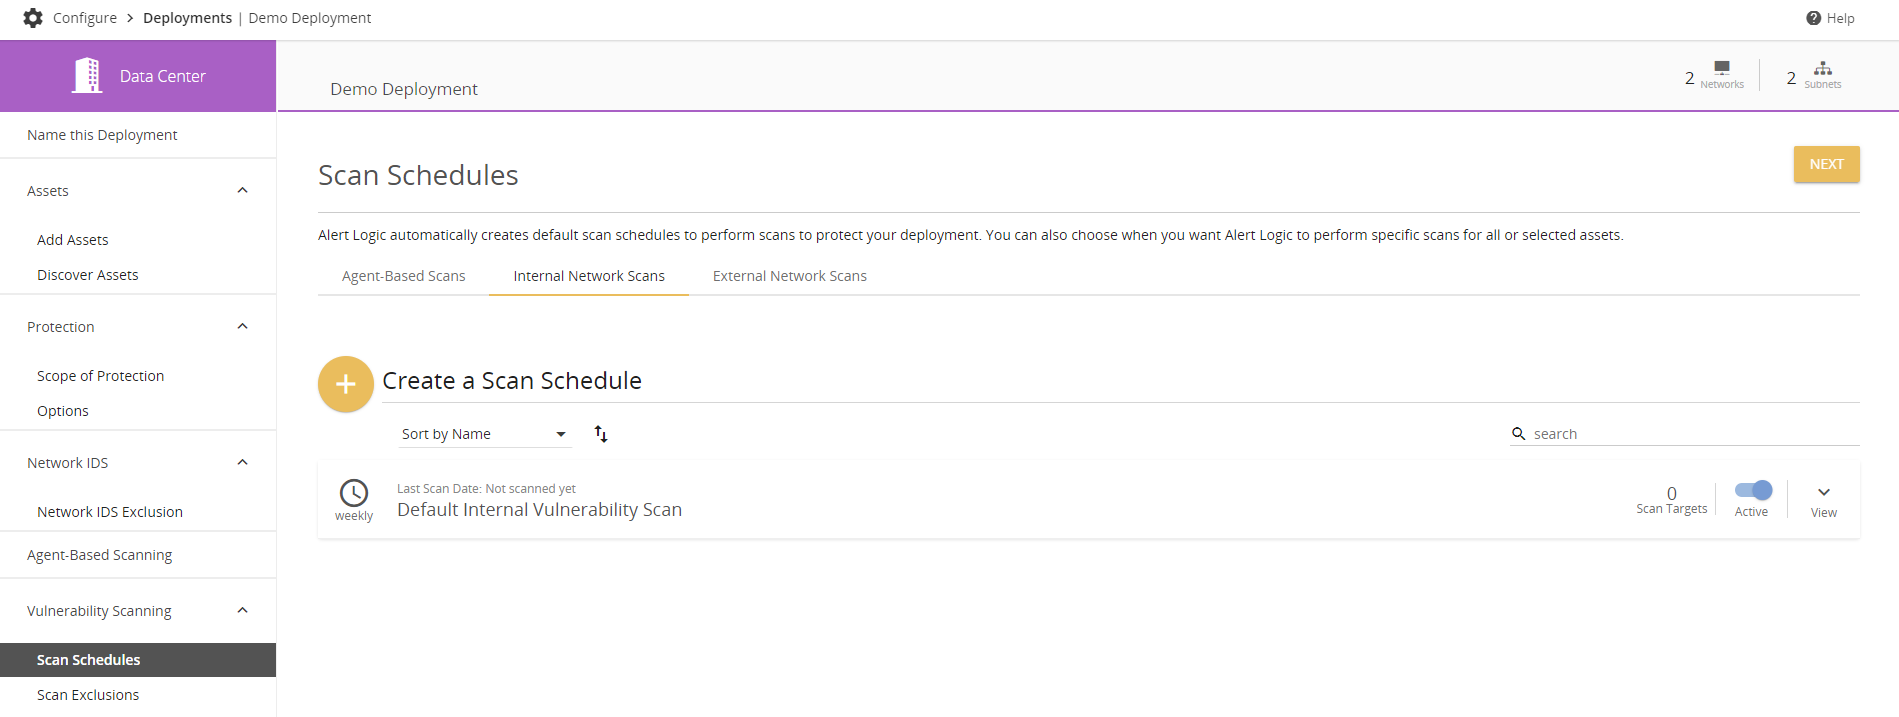Screen dimensions: 1899x717
Task: Reverse sort order with arrows icon
Action: point(601,434)
